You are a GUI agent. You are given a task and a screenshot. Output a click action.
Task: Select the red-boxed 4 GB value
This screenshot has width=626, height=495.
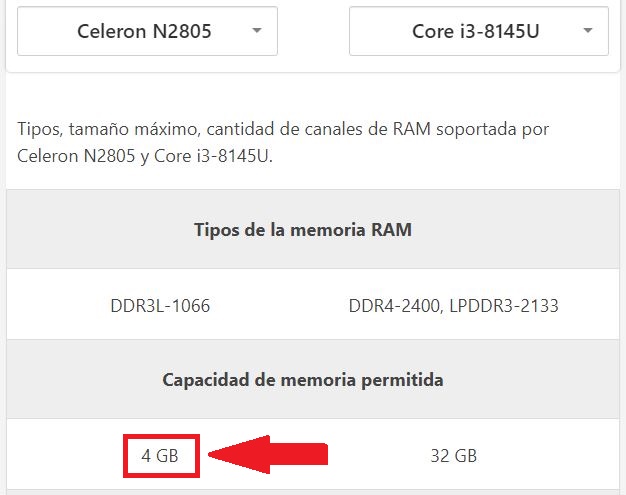[x=161, y=455]
